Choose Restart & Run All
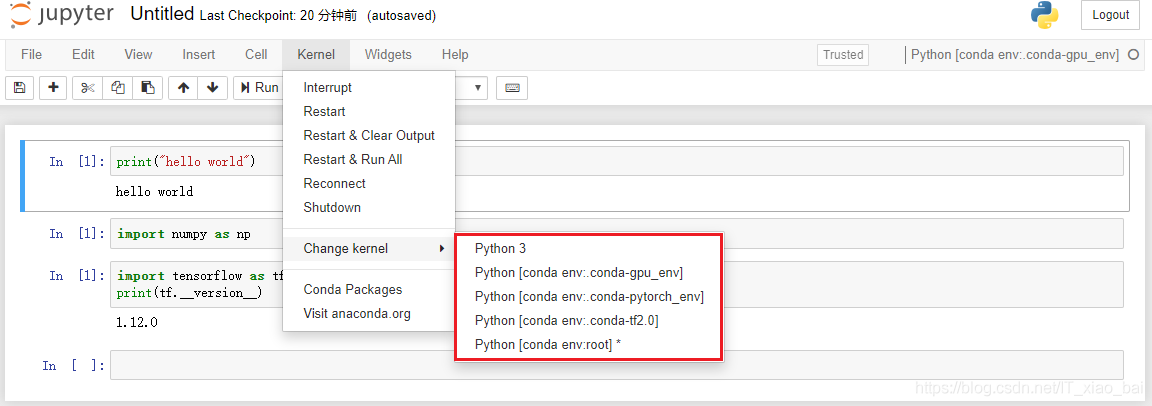 pyautogui.click(x=353, y=159)
